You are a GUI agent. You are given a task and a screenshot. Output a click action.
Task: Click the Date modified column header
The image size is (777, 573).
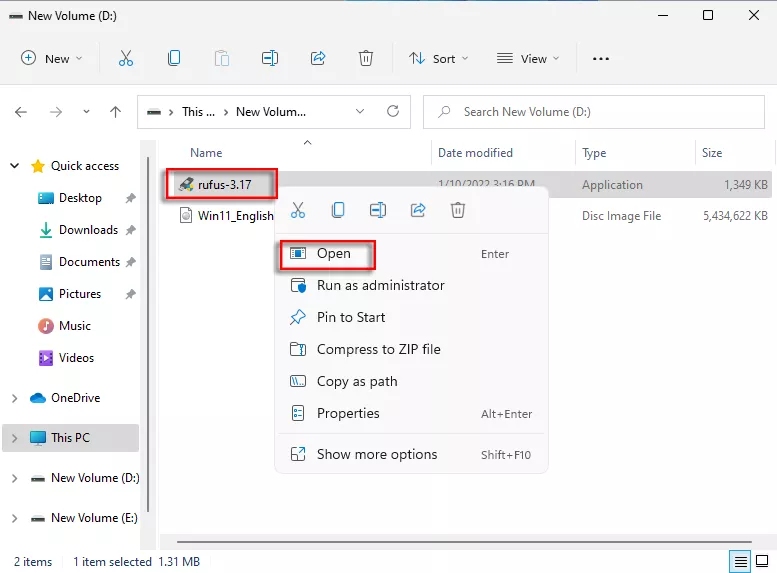tap(475, 153)
